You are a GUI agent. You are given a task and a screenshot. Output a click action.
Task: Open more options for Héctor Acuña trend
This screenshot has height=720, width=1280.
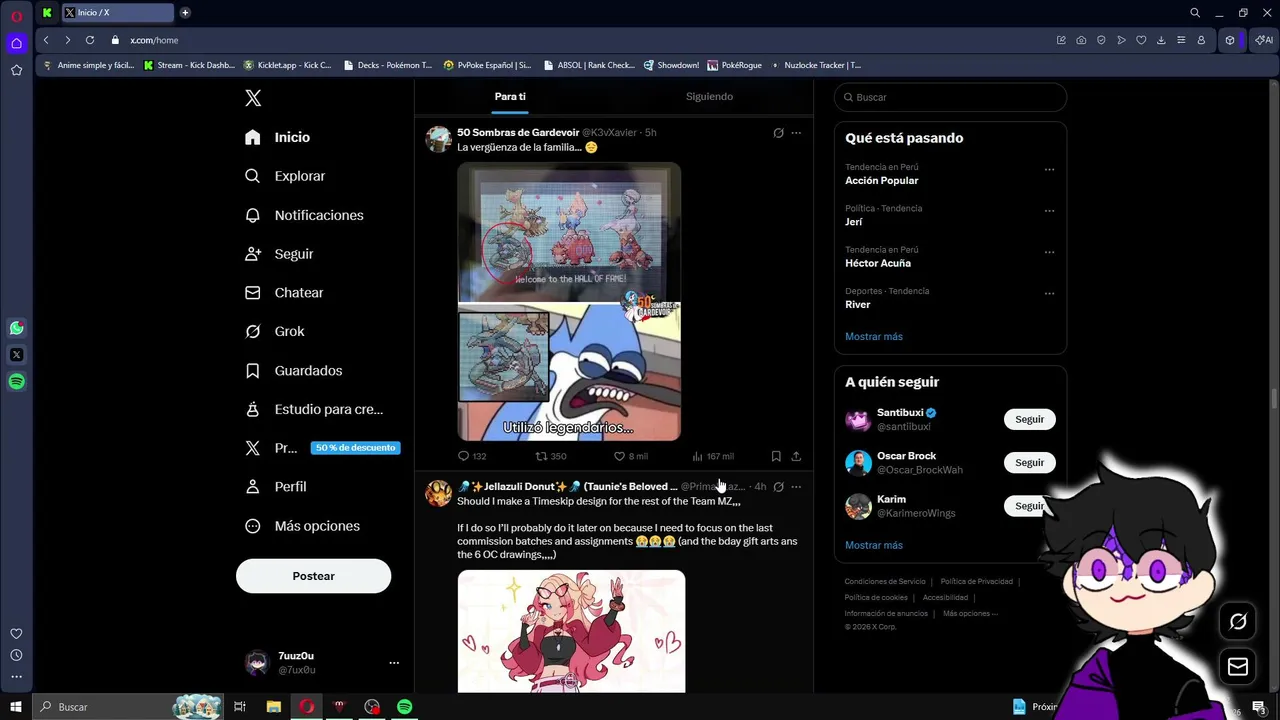tap(1049, 252)
